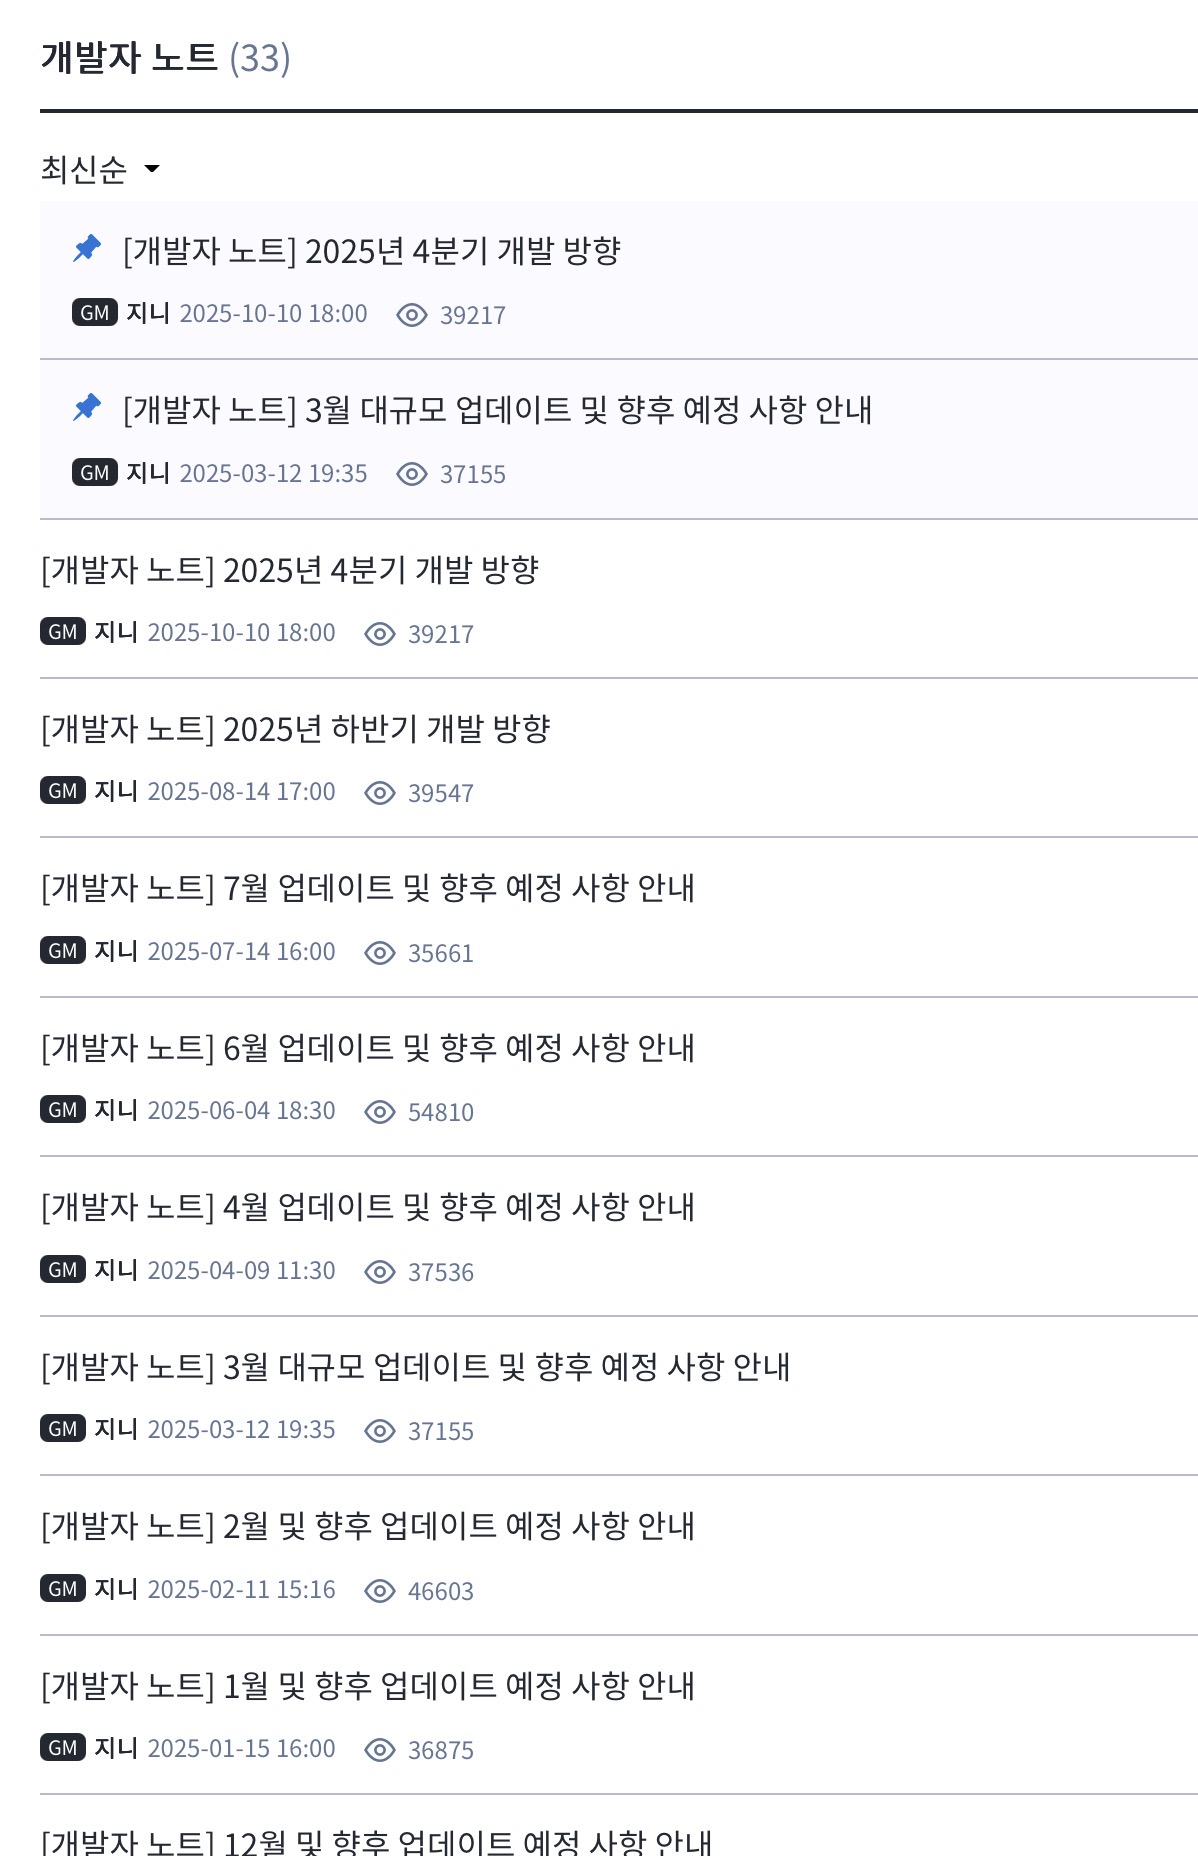Image resolution: width=1198 pixels, height=1856 pixels.
Task: Open 7월 업데이트 및 향후 예정 사항 post
Action: pos(367,888)
